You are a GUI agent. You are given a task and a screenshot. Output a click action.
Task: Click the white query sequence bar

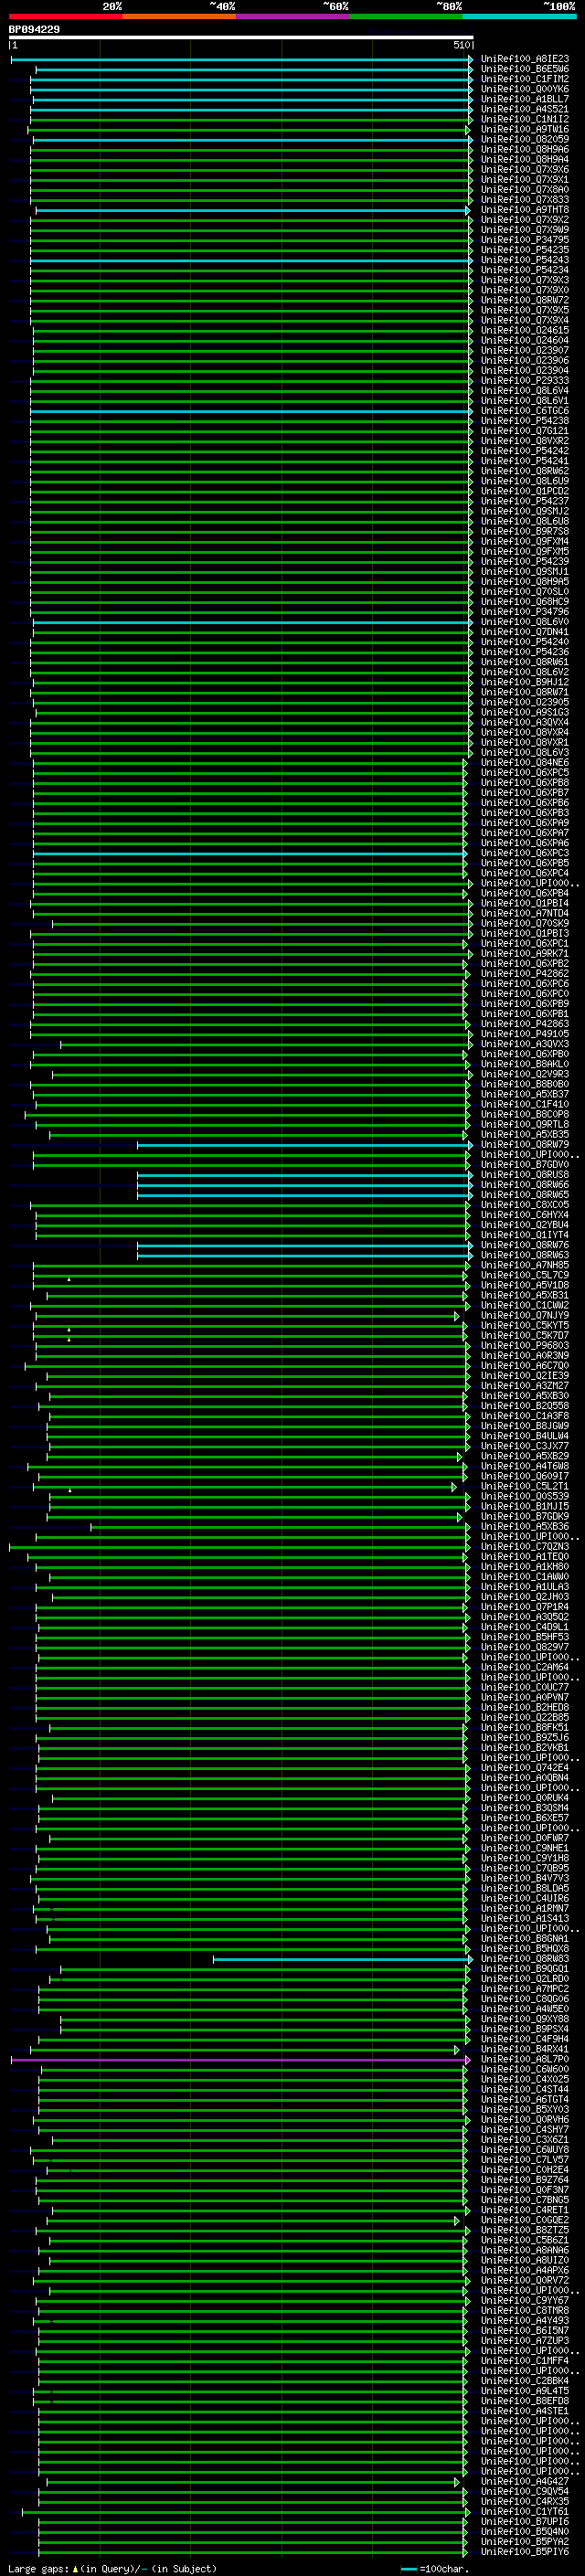241,38
